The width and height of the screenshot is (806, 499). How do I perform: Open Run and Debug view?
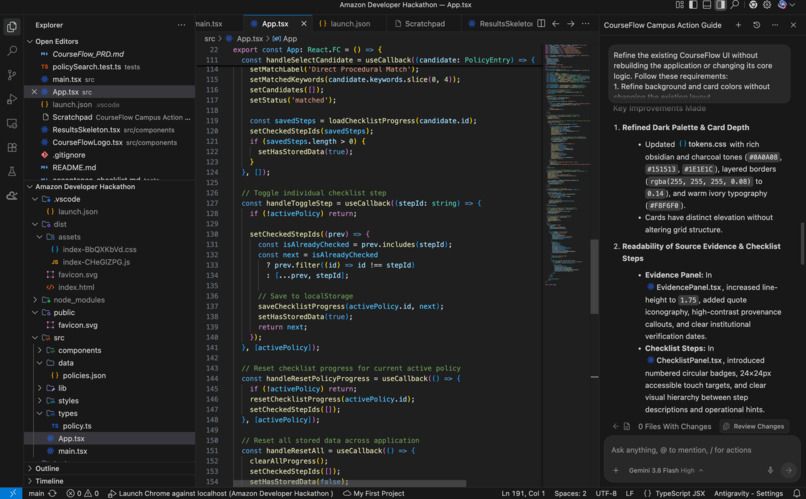click(x=11, y=99)
